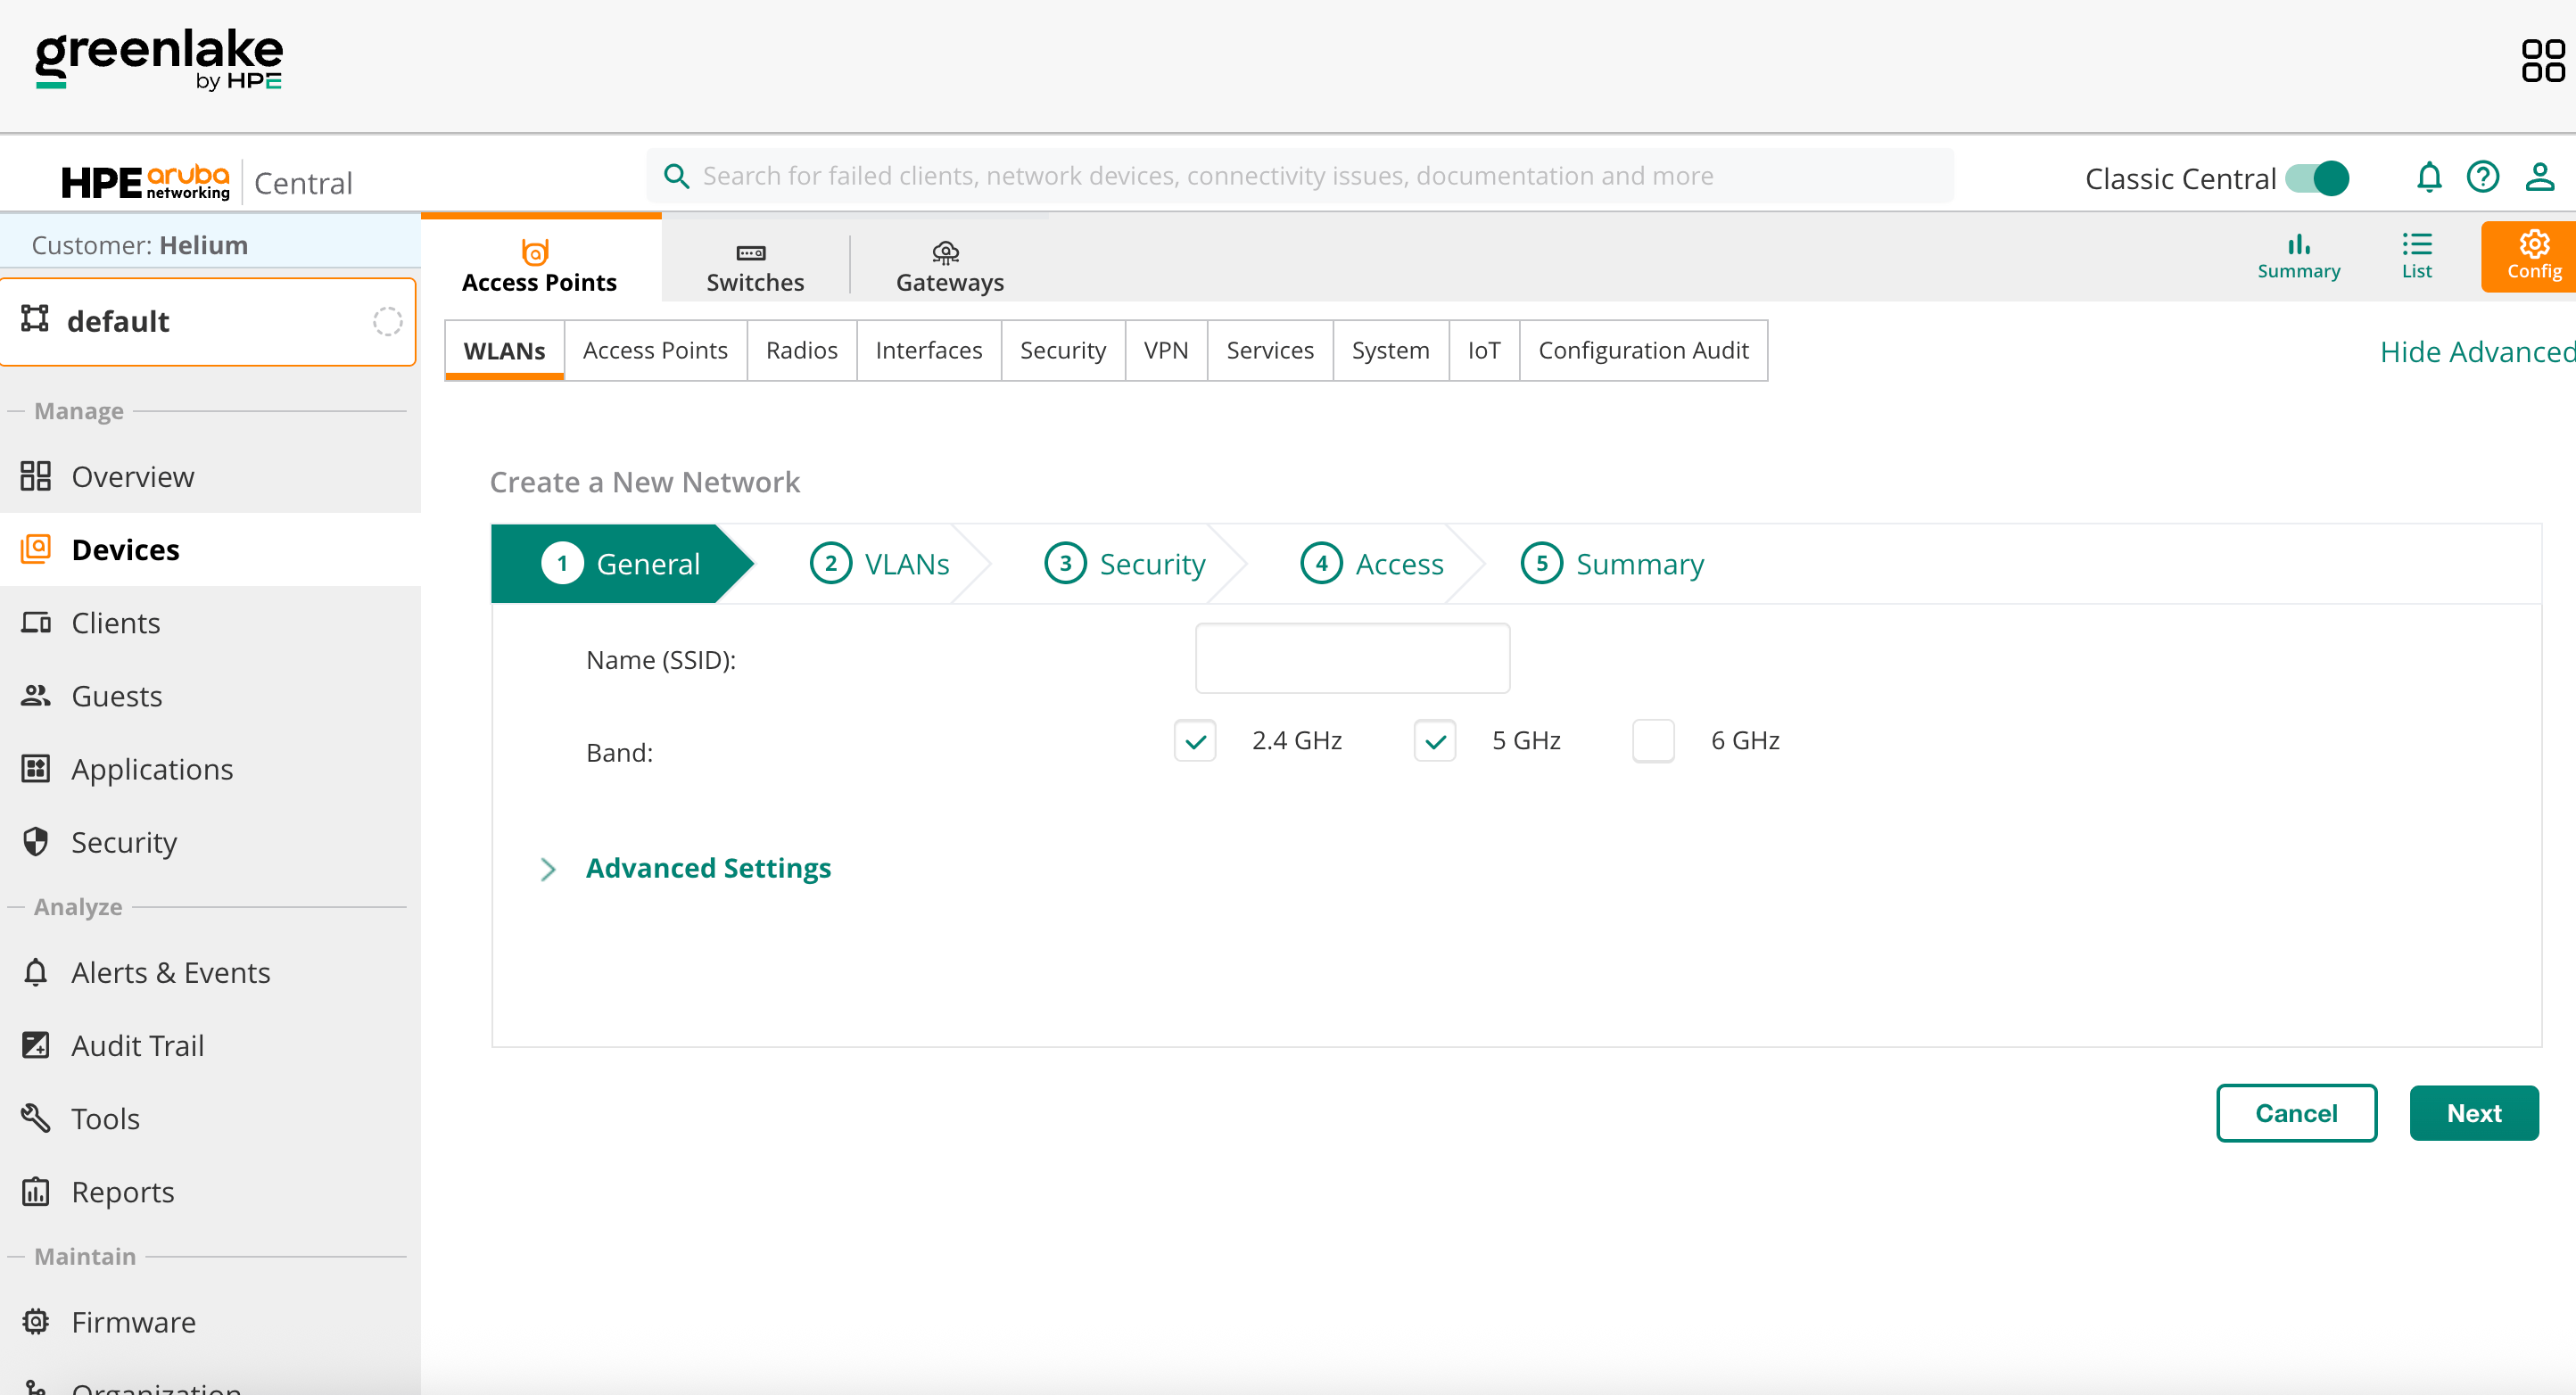Open the GreenLake apps grid icon
This screenshot has width=2576, height=1395.
2542,61
